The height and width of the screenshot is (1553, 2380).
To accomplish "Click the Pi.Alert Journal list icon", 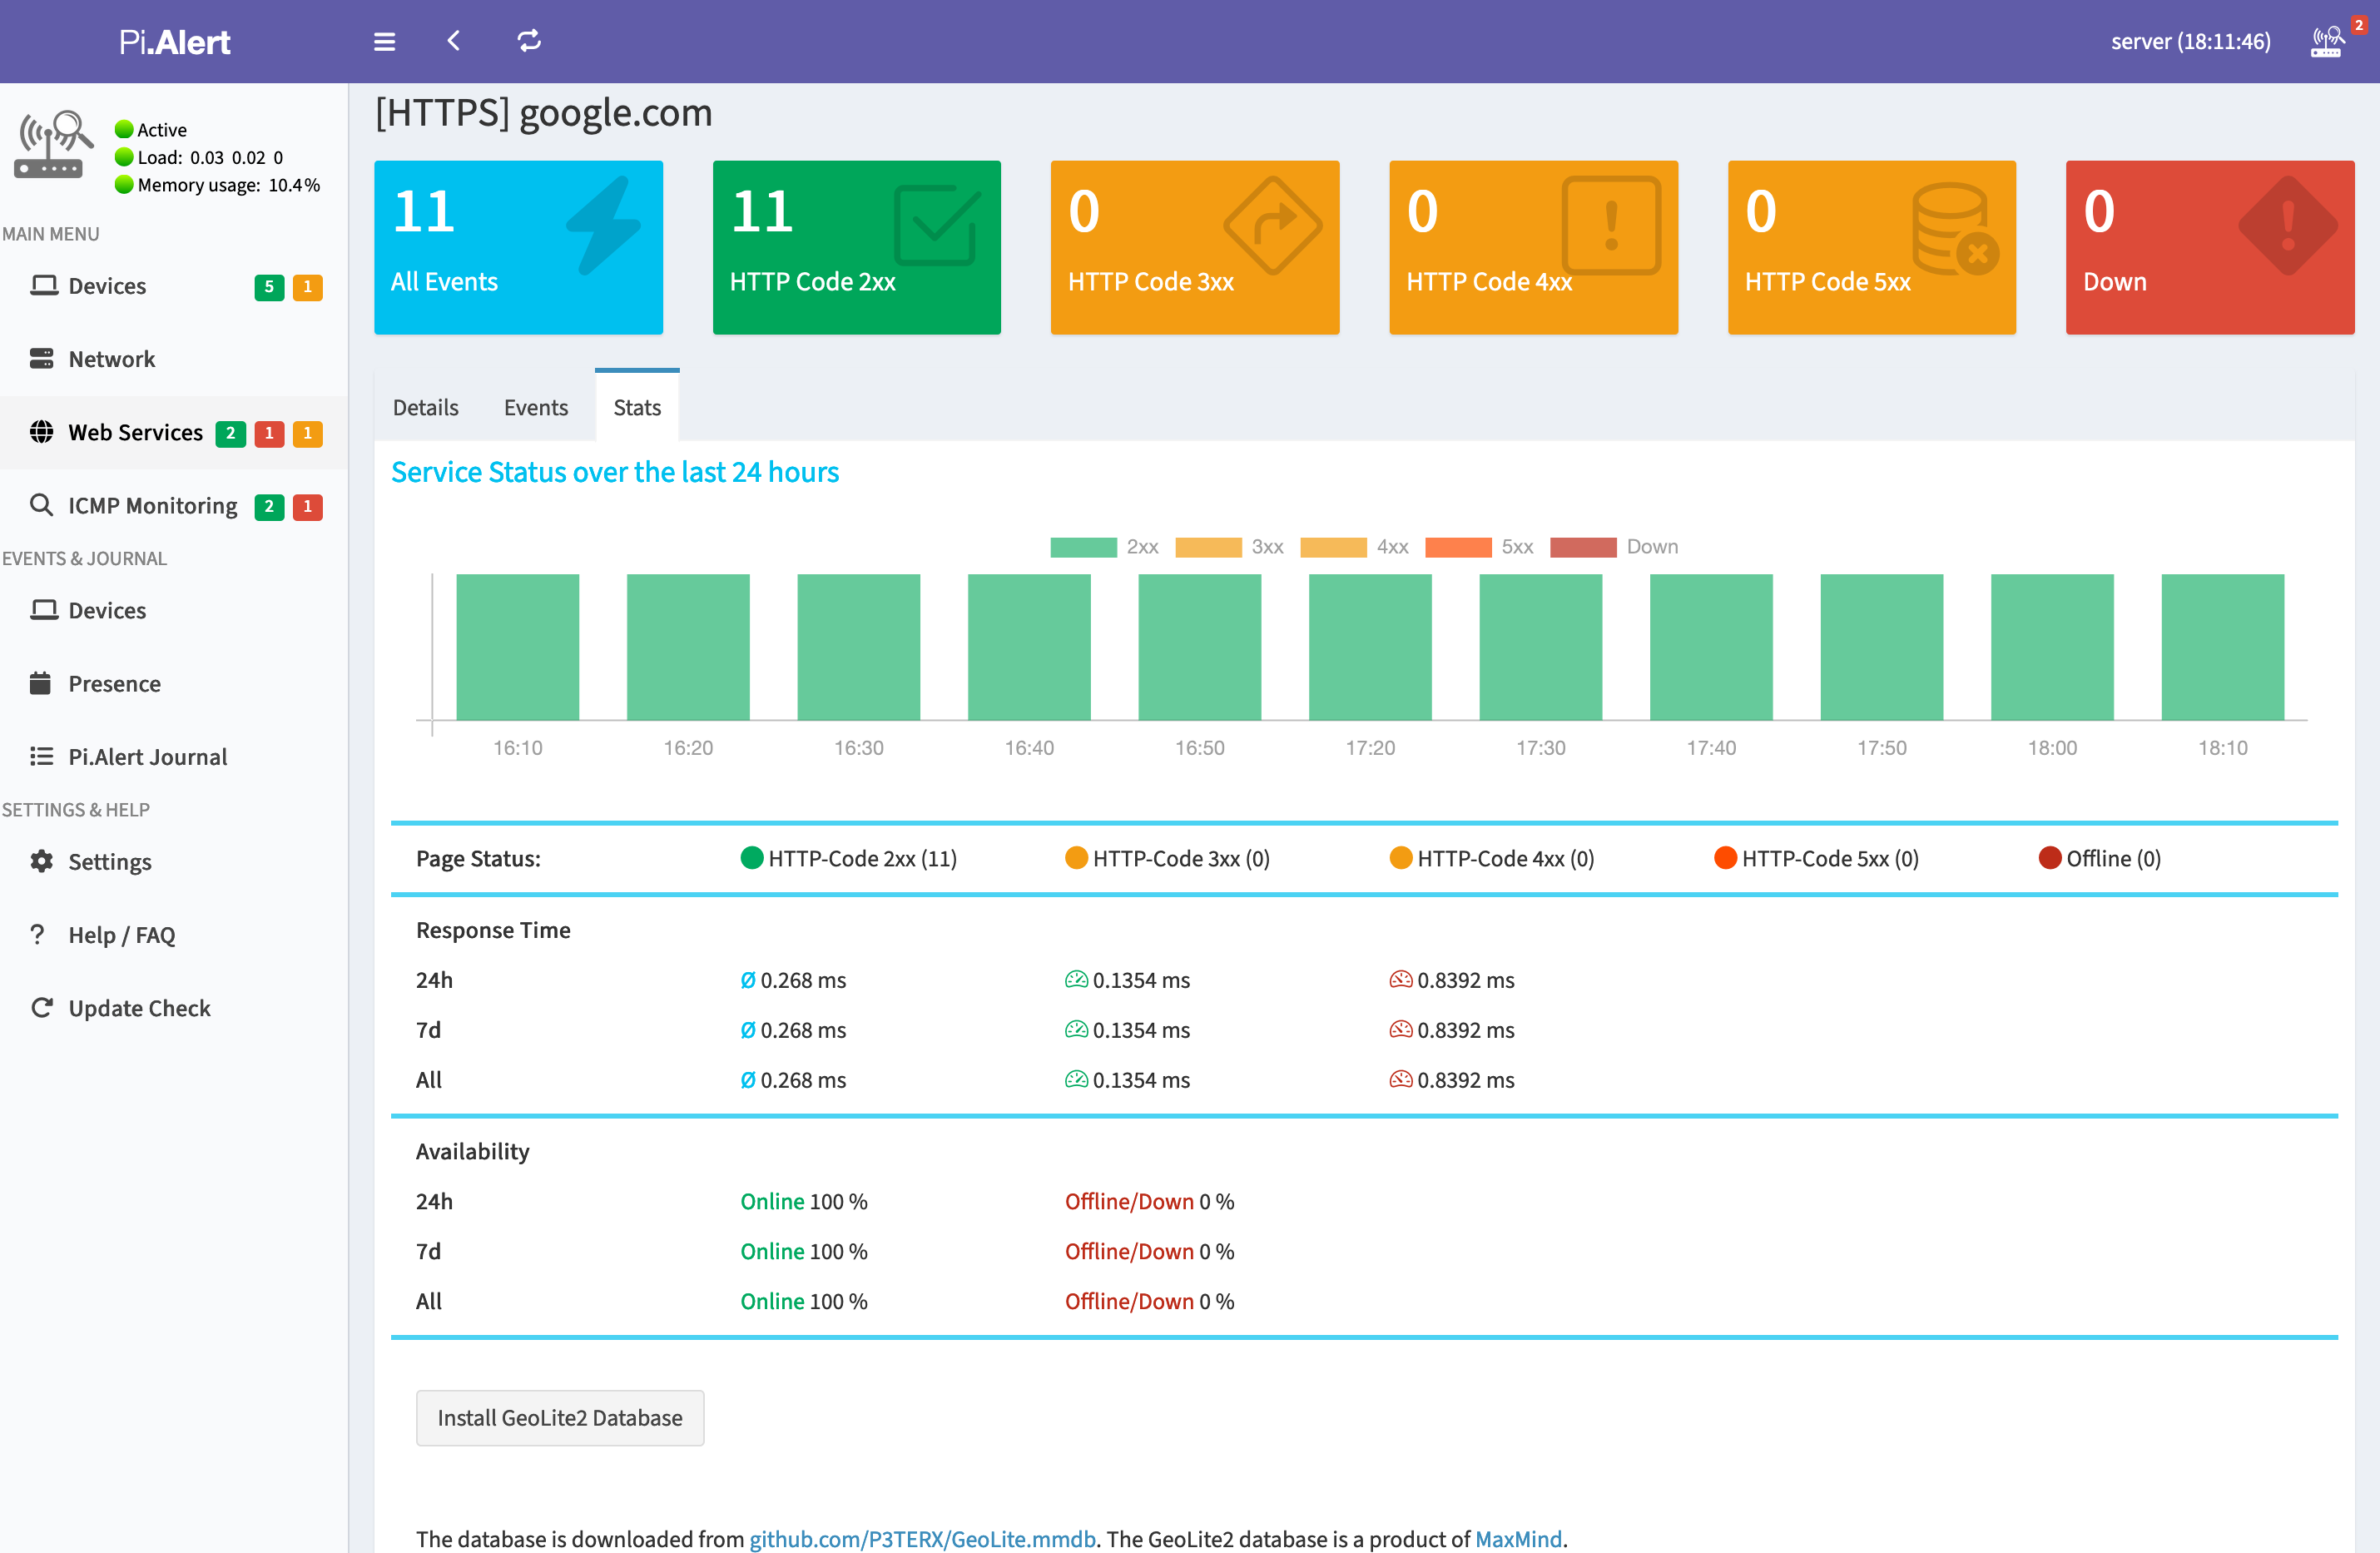I will (x=41, y=756).
